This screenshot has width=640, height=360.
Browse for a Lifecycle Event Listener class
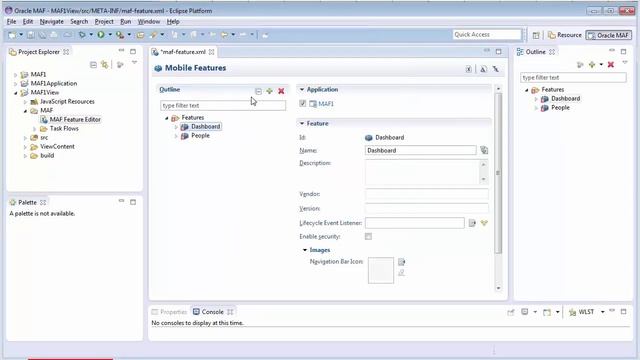[472, 223]
